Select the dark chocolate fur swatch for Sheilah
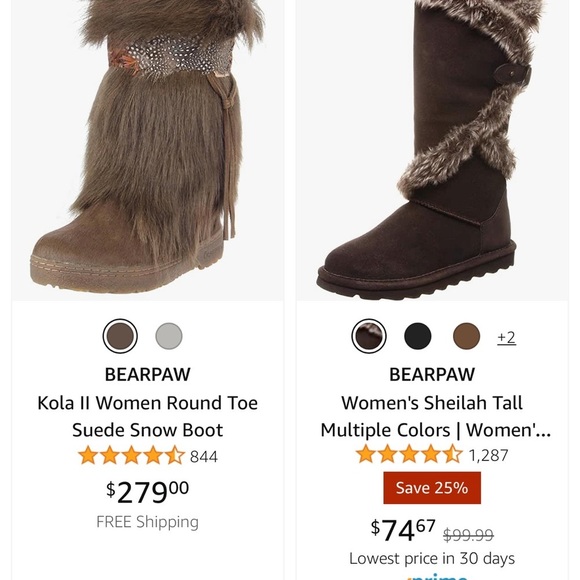This screenshot has height=580, width=580. pyautogui.click(x=368, y=336)
